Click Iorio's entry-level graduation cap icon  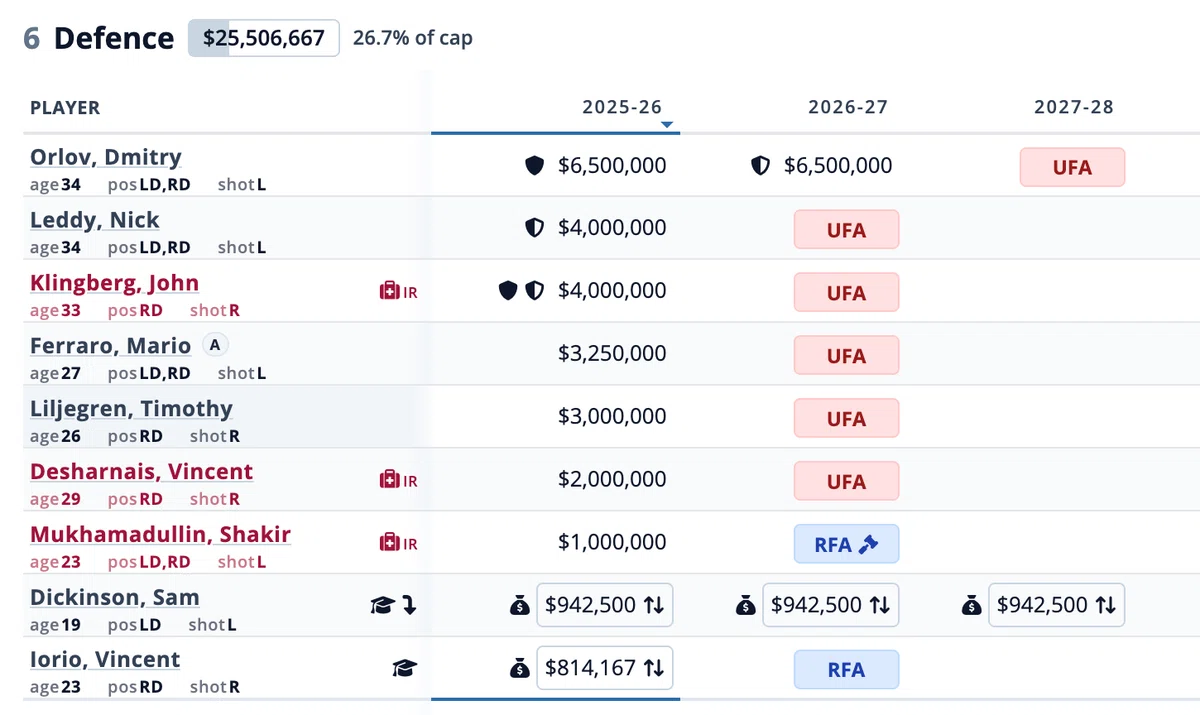405,668
